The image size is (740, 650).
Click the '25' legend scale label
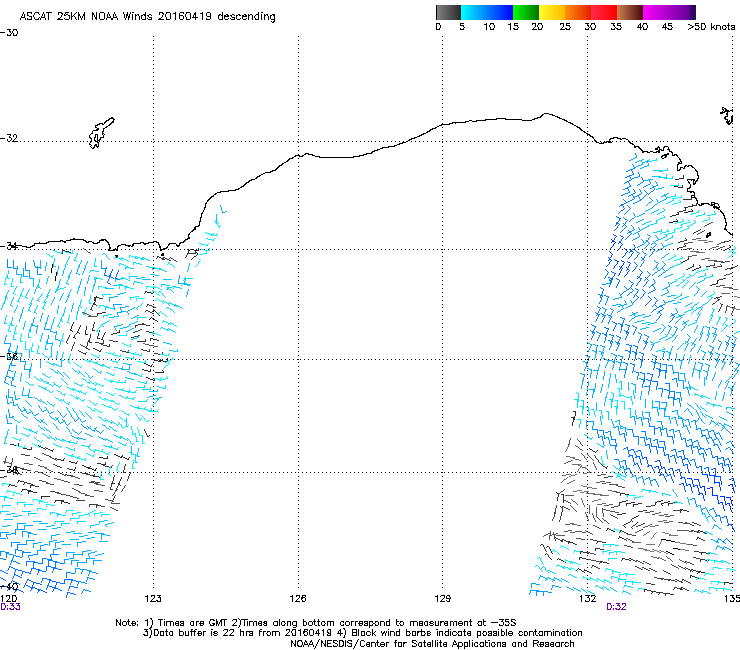click(565, 26)
